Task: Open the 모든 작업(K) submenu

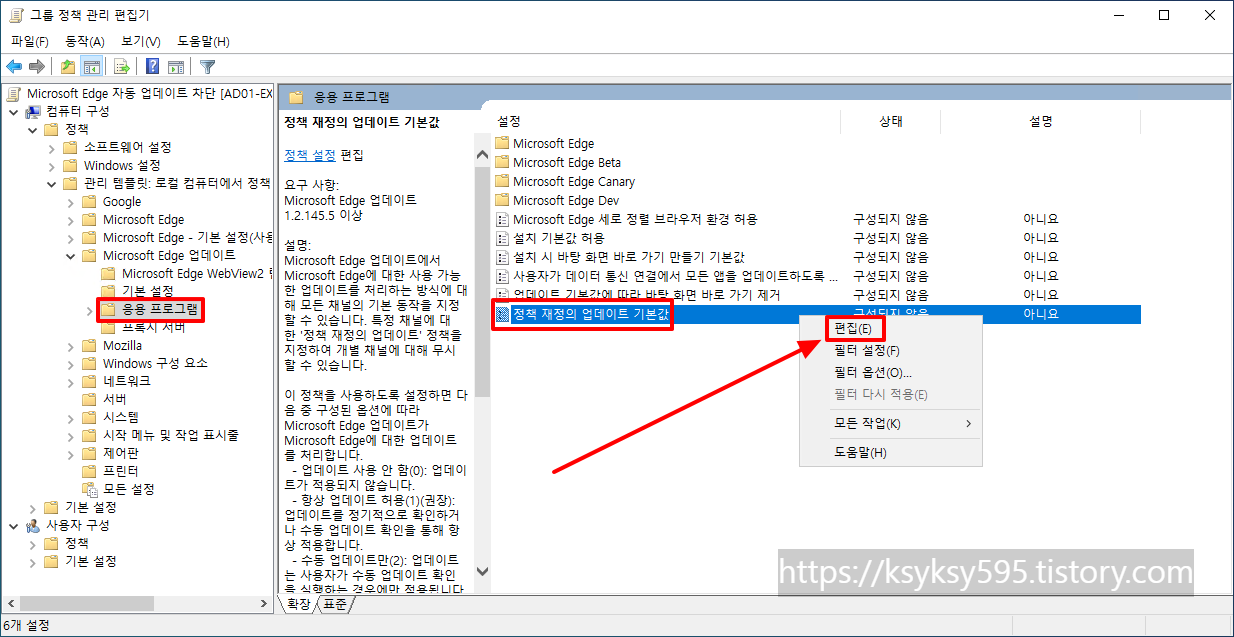Action: [891, 423]
